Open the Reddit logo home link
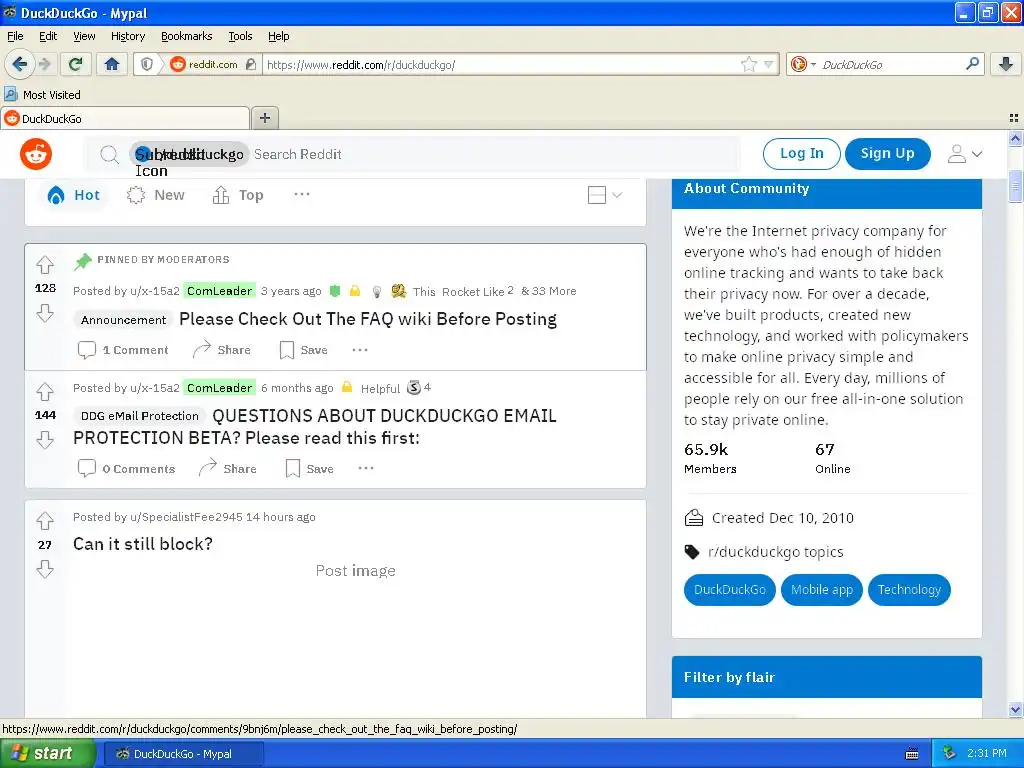This screenshot has height=768, width=1024. coord(36,154)
